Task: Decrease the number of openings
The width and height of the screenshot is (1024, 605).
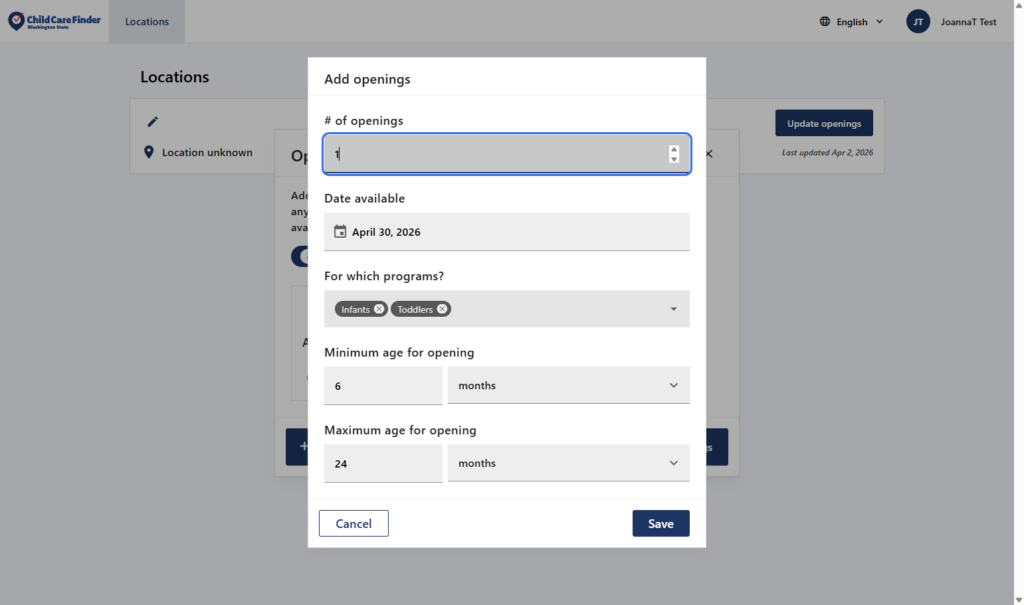Action: (x=674, y=159)
